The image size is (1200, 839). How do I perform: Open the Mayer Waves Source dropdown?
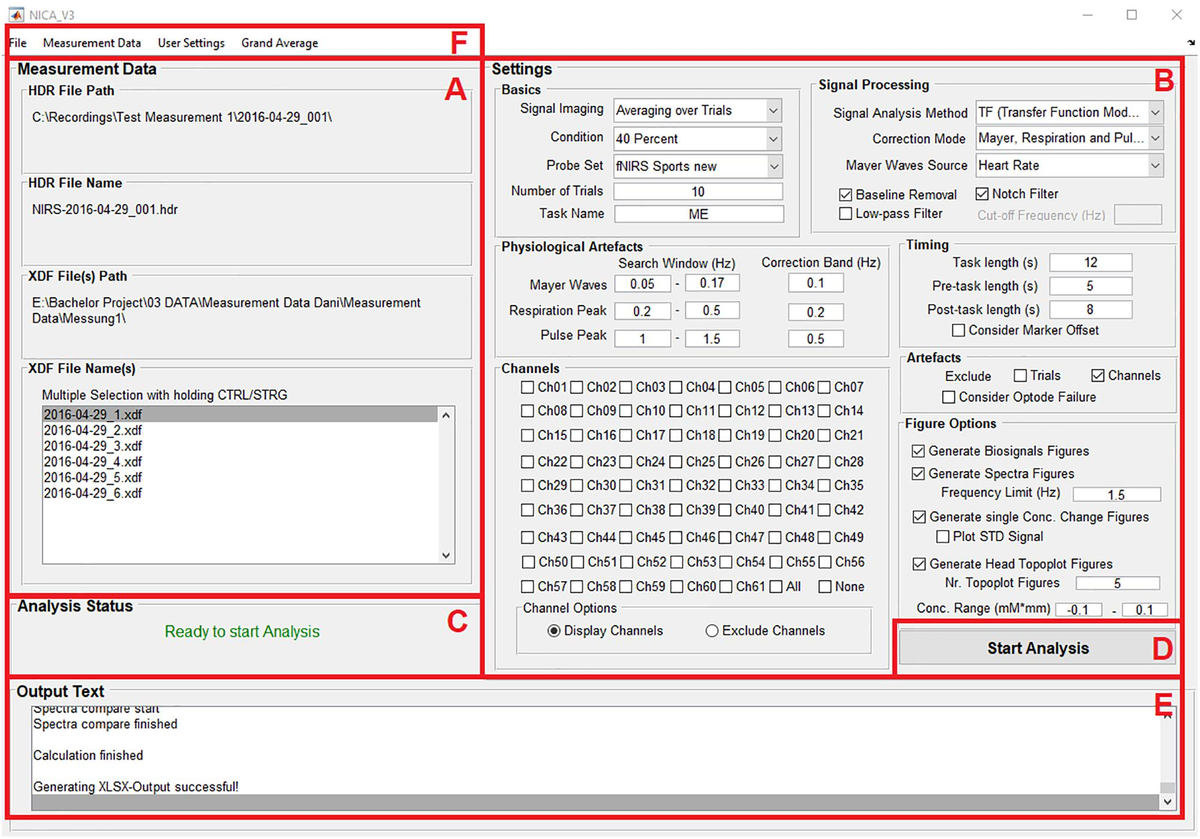pos(1155,166)
